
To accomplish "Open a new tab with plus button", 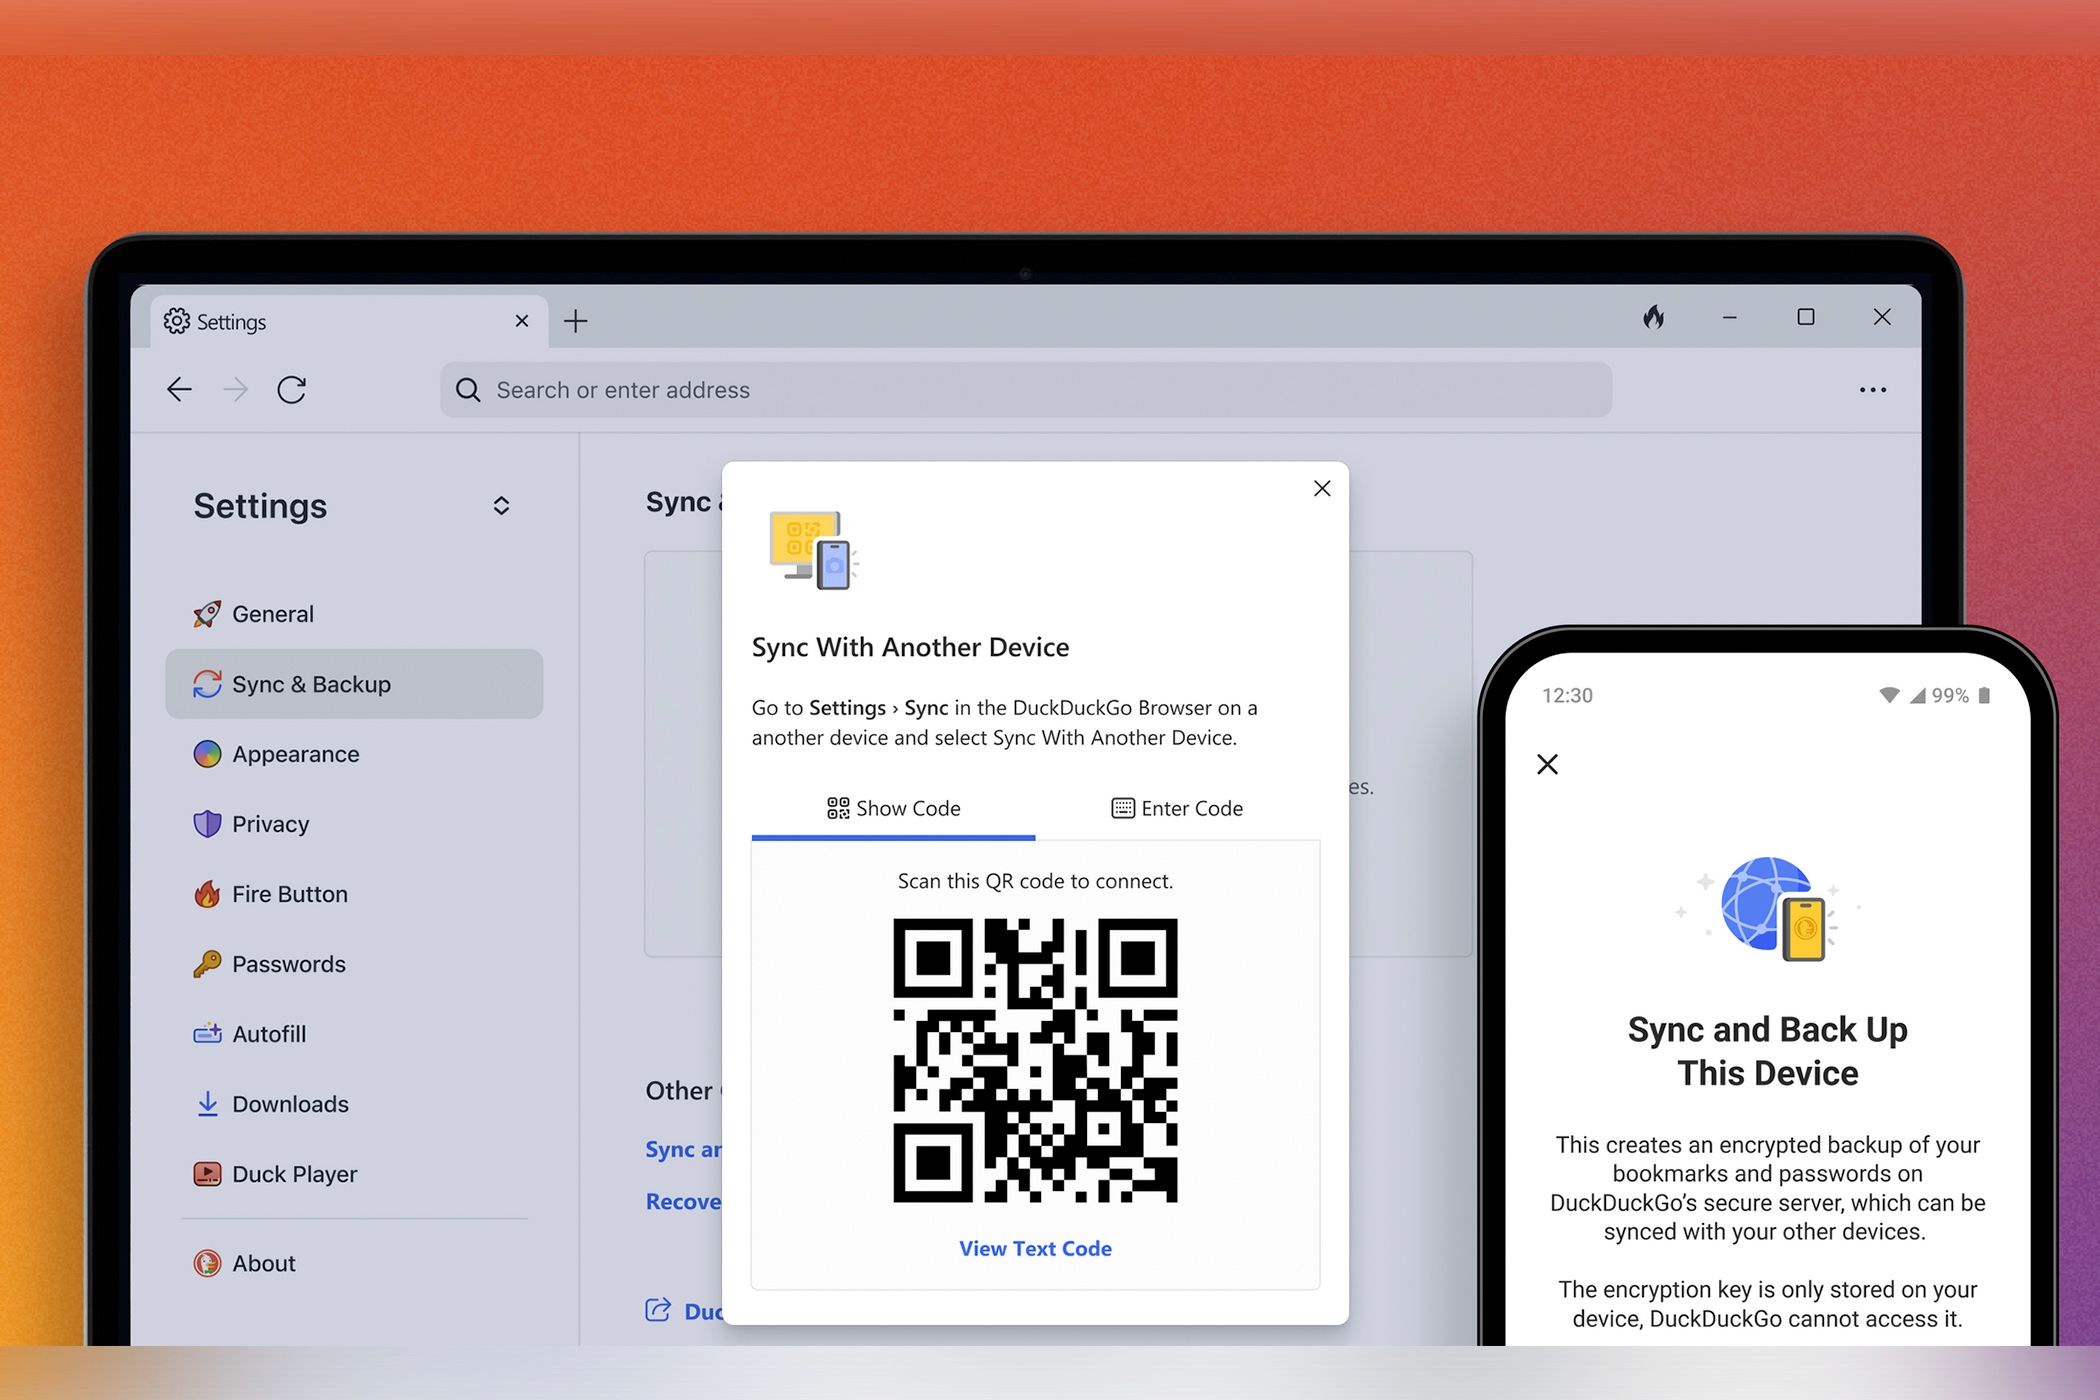I will pos(575,321).
